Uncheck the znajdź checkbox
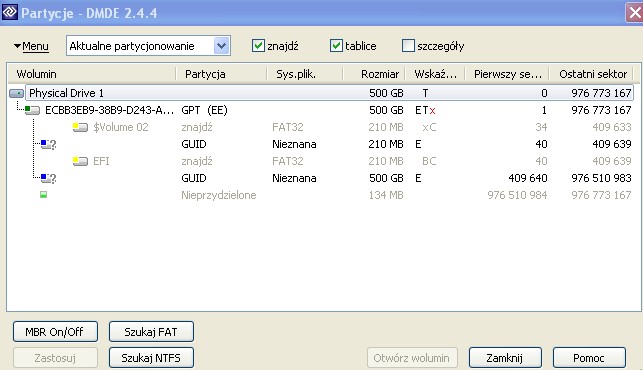Viewport: 643px width, 370px height. coord(258,46)
